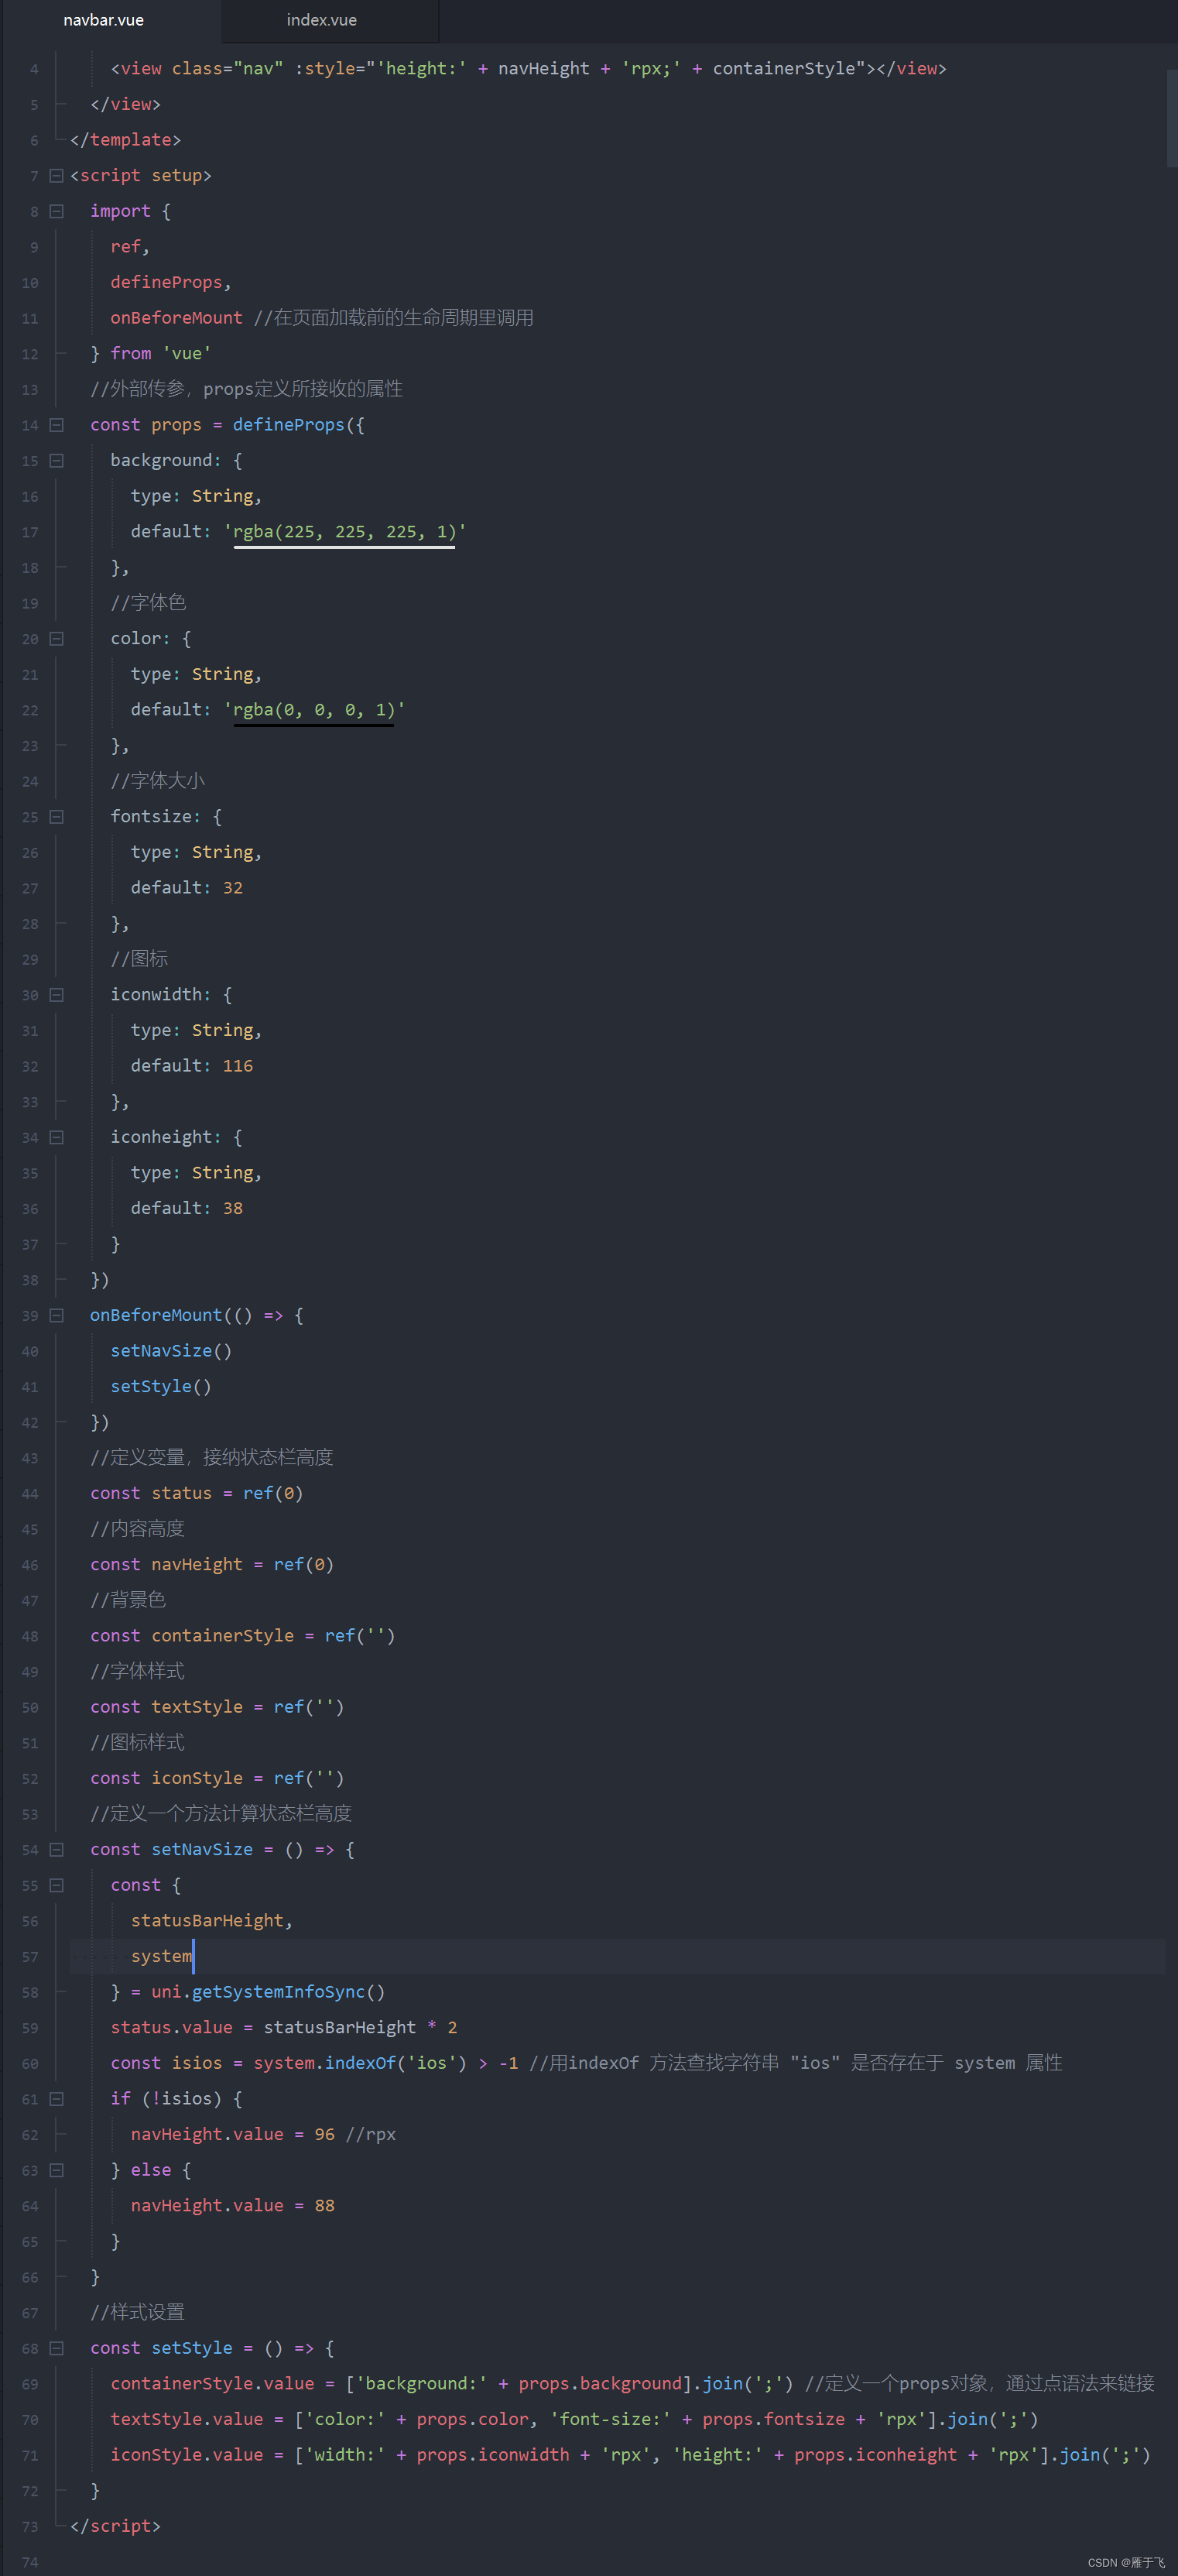
Task: Fold the if (!isios) block at line 61
Action: point(57,2099)
